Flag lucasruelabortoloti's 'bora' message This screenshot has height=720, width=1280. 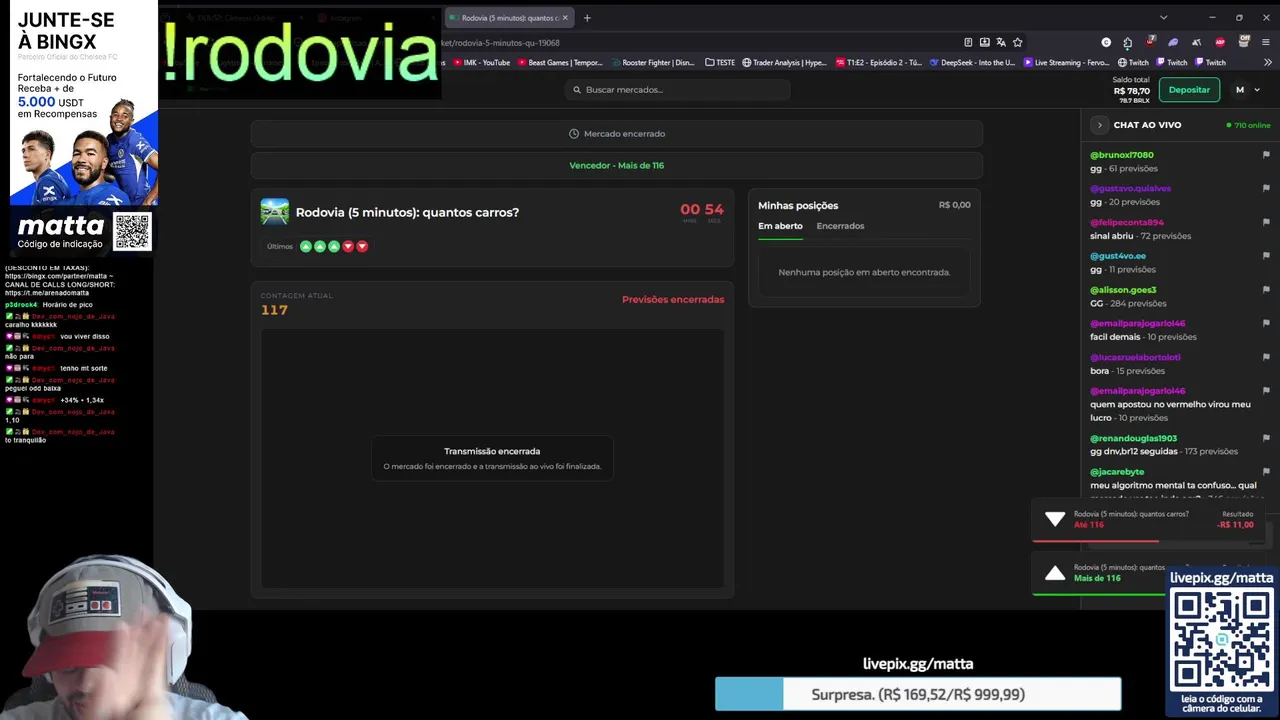click(1266, 357)
